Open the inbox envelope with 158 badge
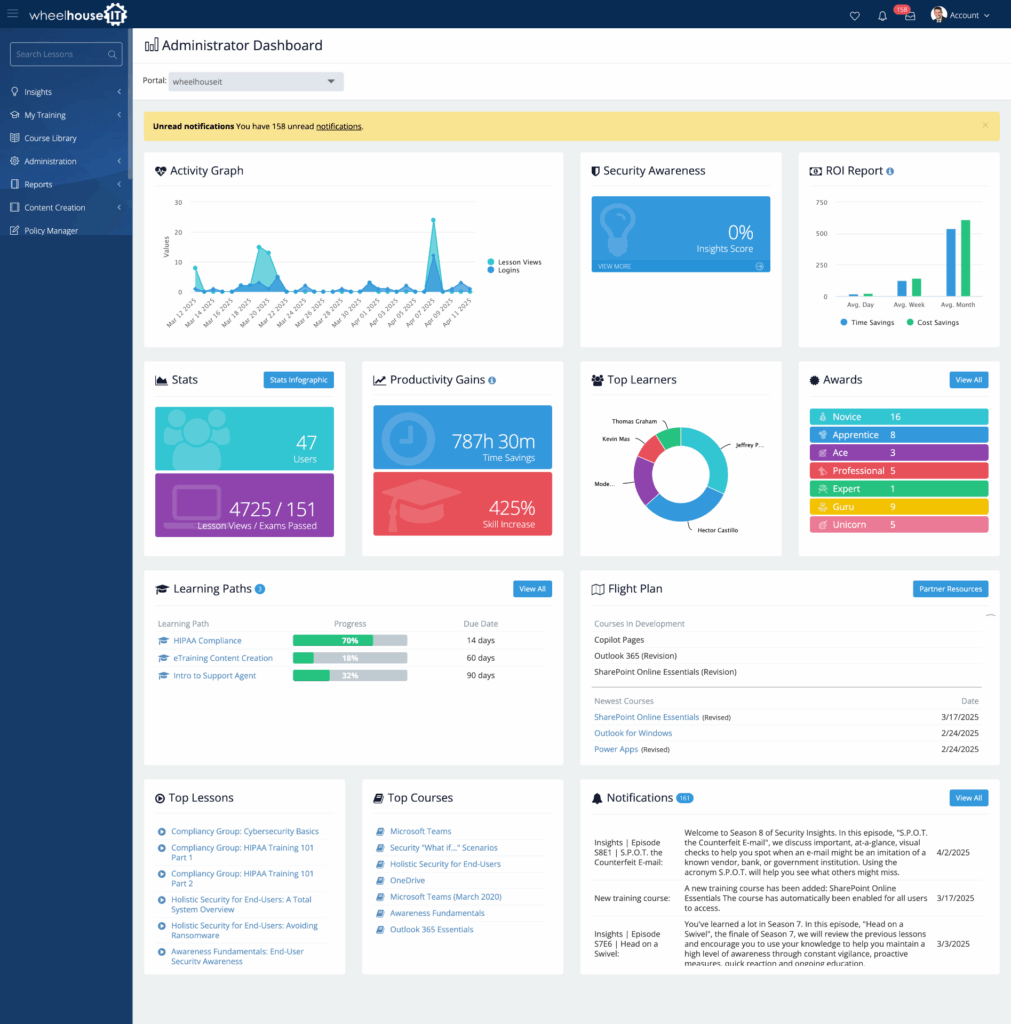 click(x=910, y=16)
